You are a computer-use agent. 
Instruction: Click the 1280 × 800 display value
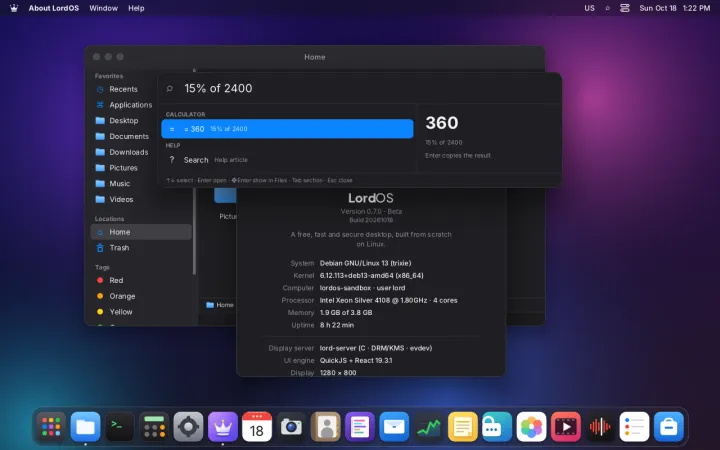coord(338,372)
